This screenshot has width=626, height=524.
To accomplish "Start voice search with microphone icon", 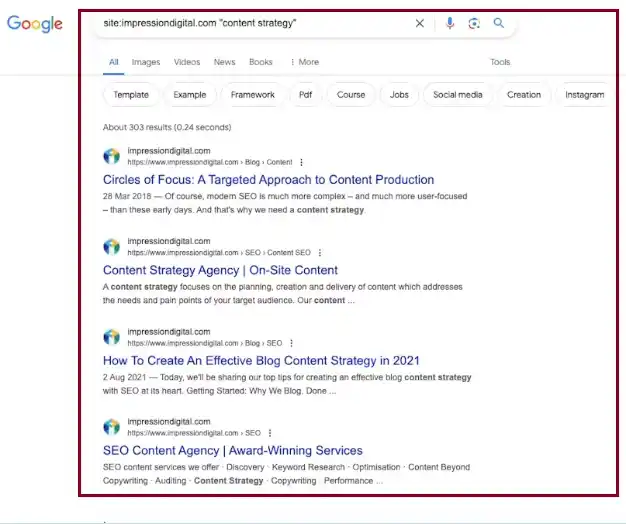I will click(450, 24).
